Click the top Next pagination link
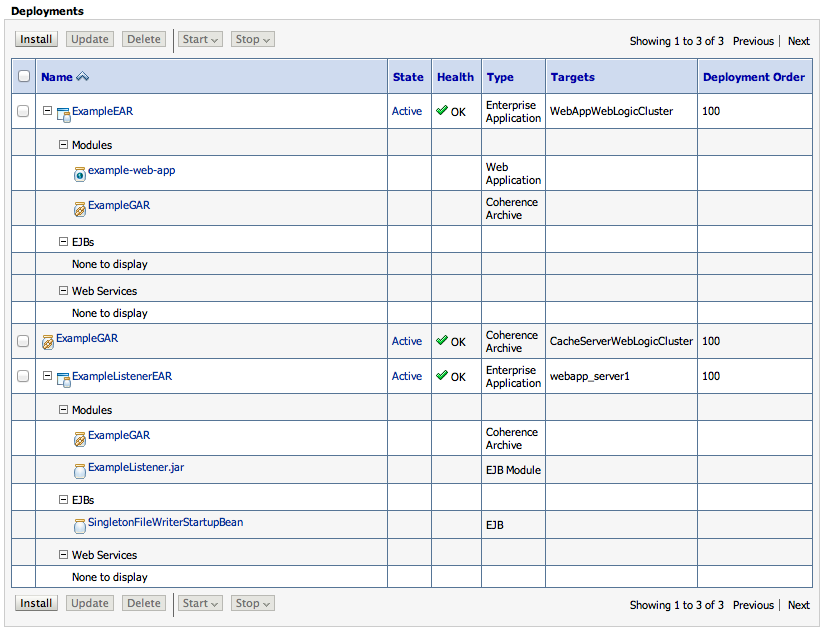 (799, 41)
